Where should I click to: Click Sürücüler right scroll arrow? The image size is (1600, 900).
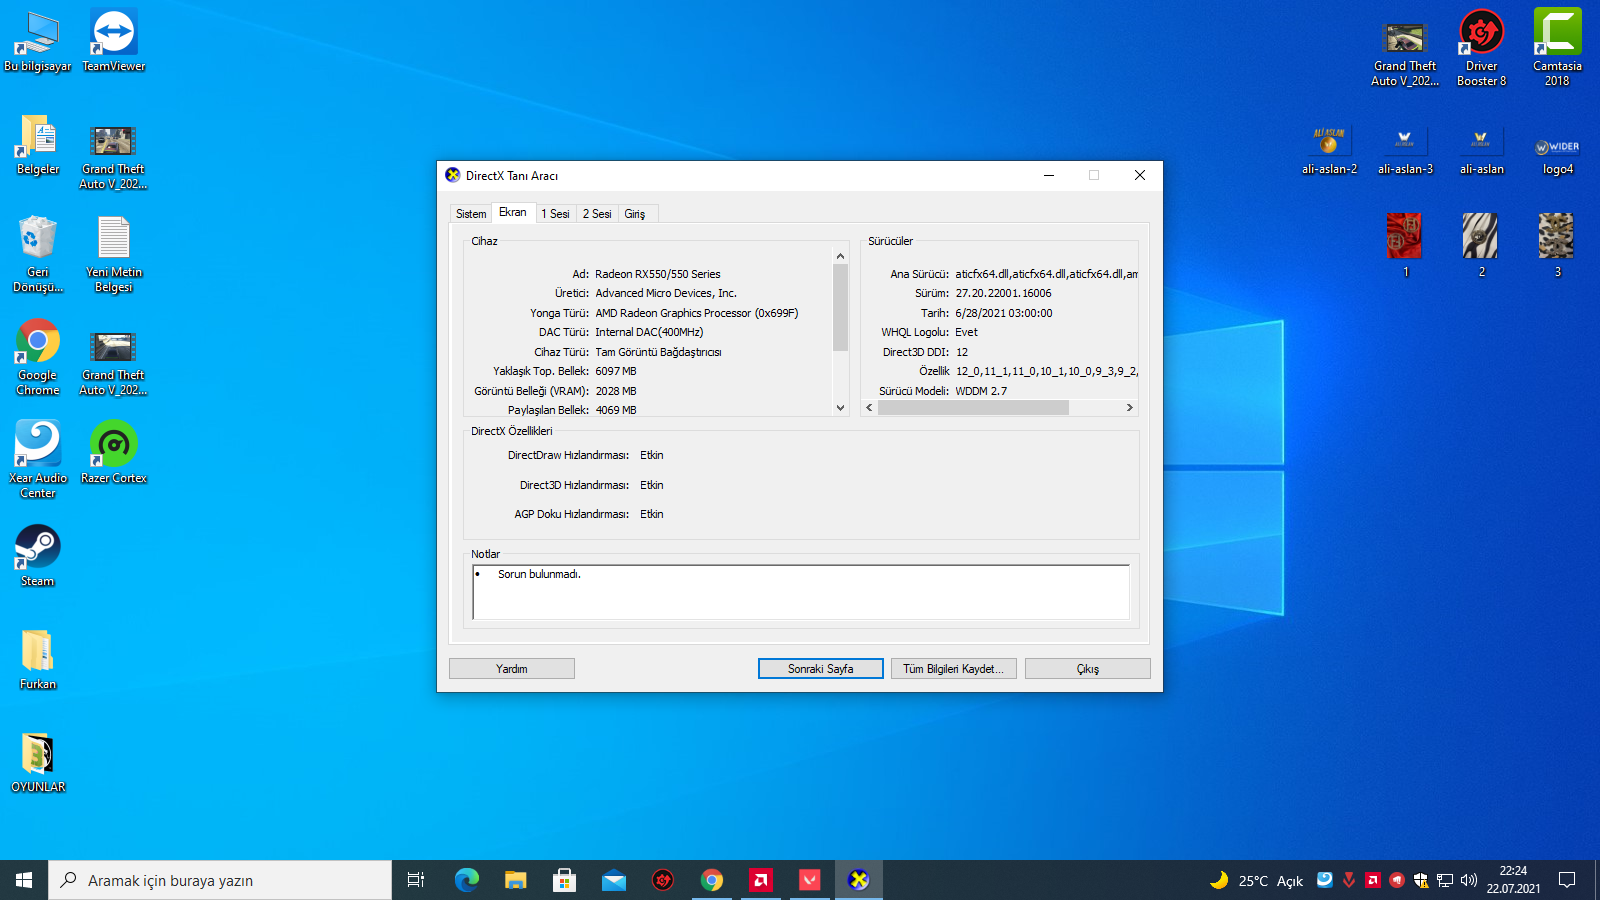(1130, 408)
